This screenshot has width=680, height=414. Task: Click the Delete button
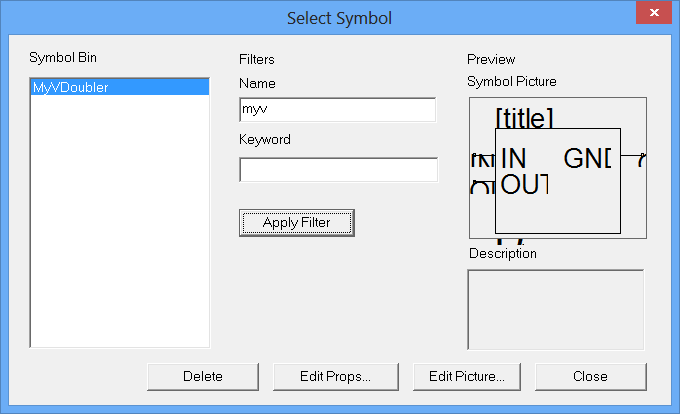click(x=203, y=376)
